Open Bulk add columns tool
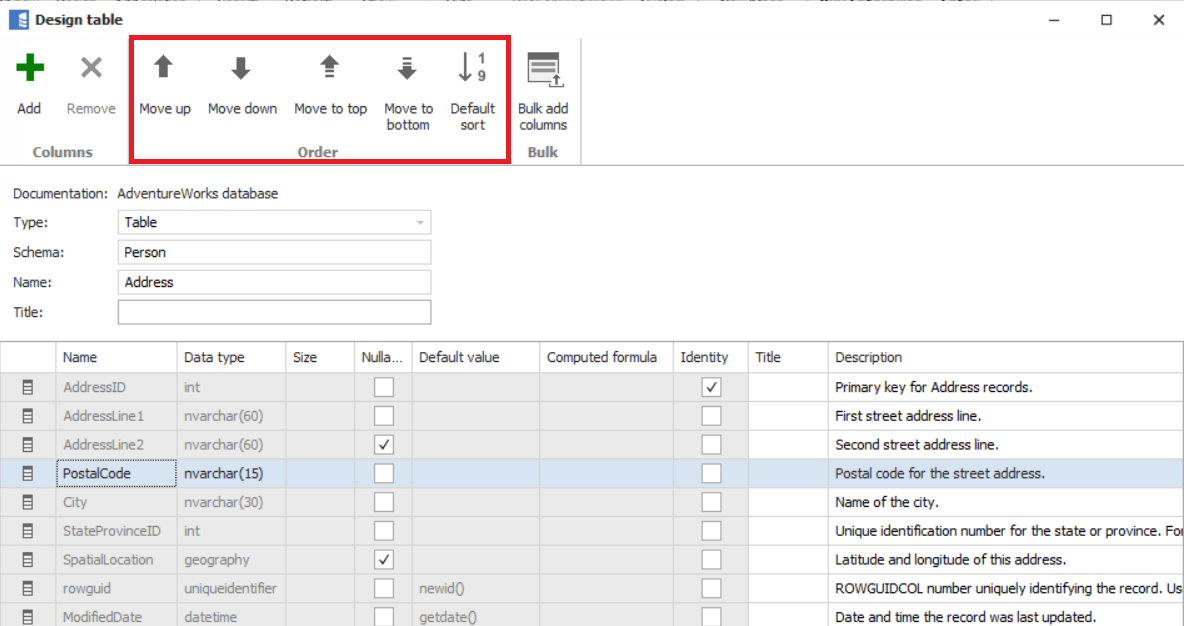Viewport: 1184px width, 626px height. pos(543,69)
